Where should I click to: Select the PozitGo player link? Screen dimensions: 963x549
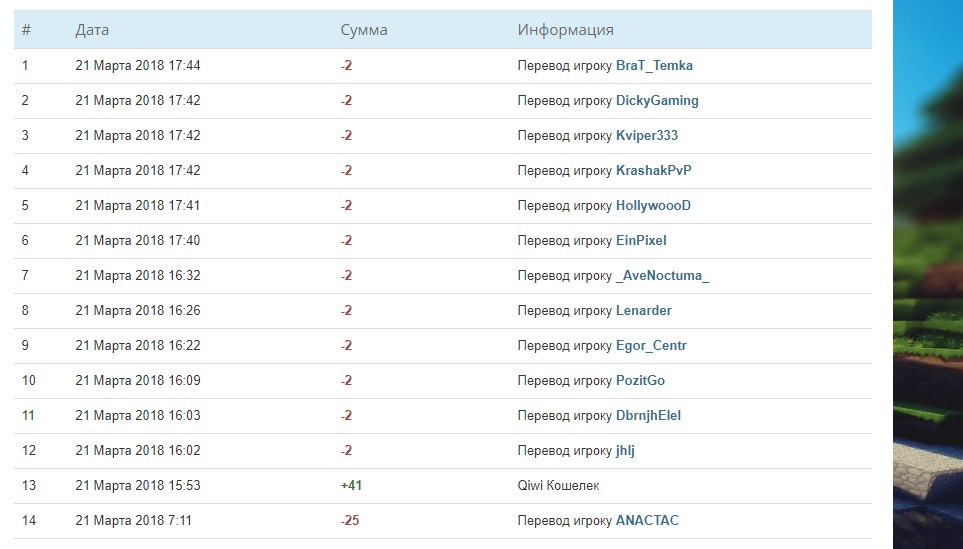[640, 381]
